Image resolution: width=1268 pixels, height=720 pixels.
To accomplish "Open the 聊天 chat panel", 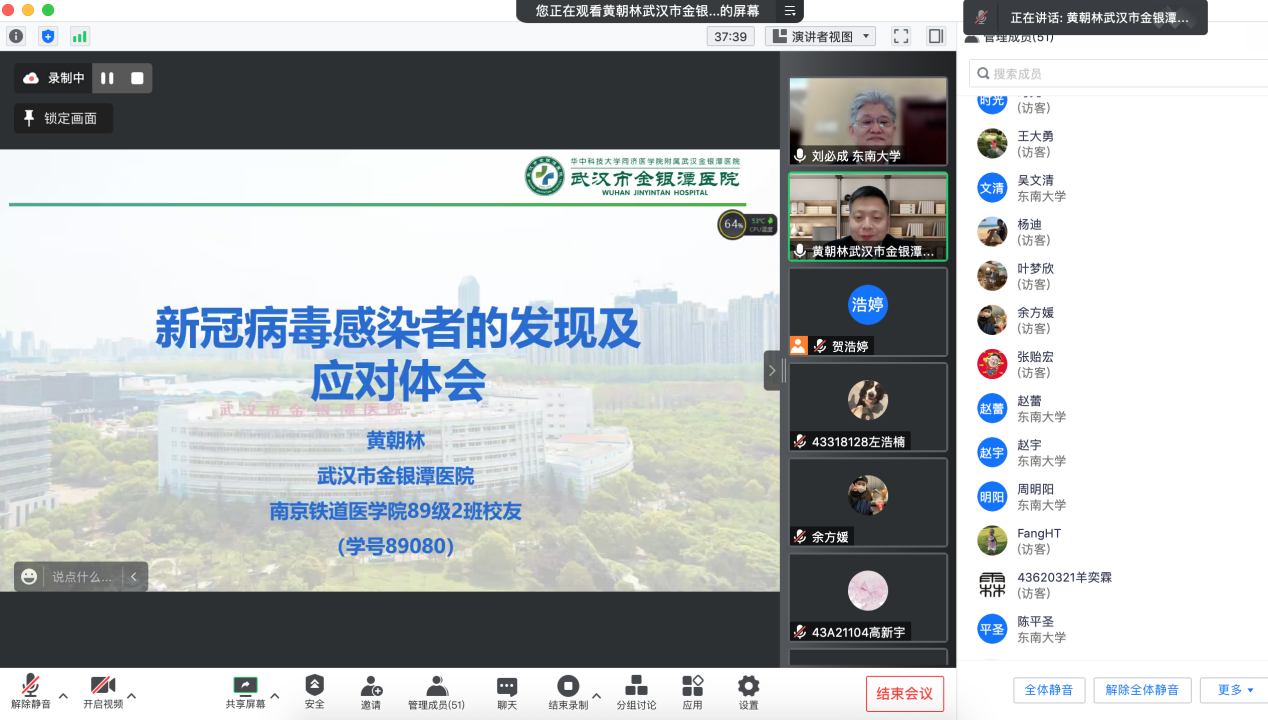I will click(x=507, y=691).
